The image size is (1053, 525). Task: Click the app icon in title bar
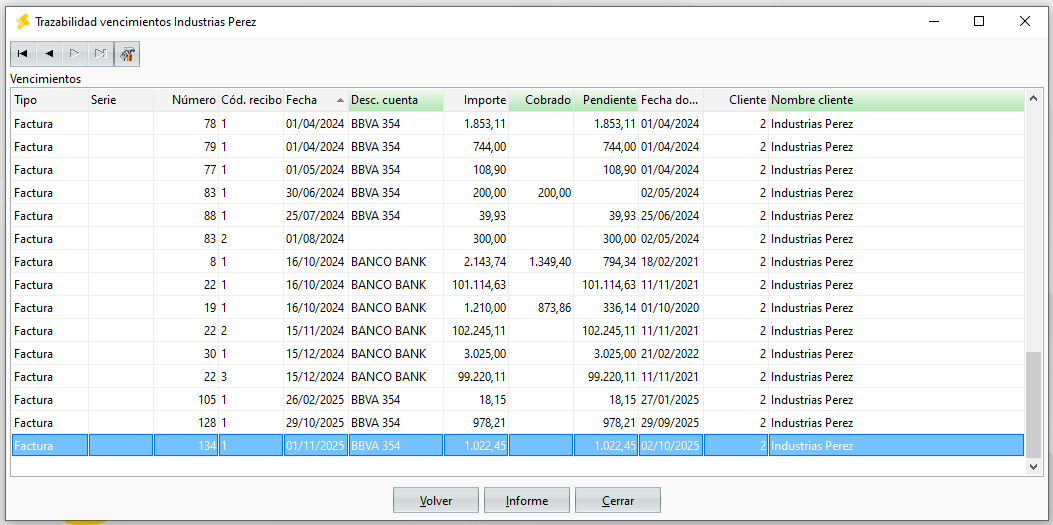pos(23,21)
